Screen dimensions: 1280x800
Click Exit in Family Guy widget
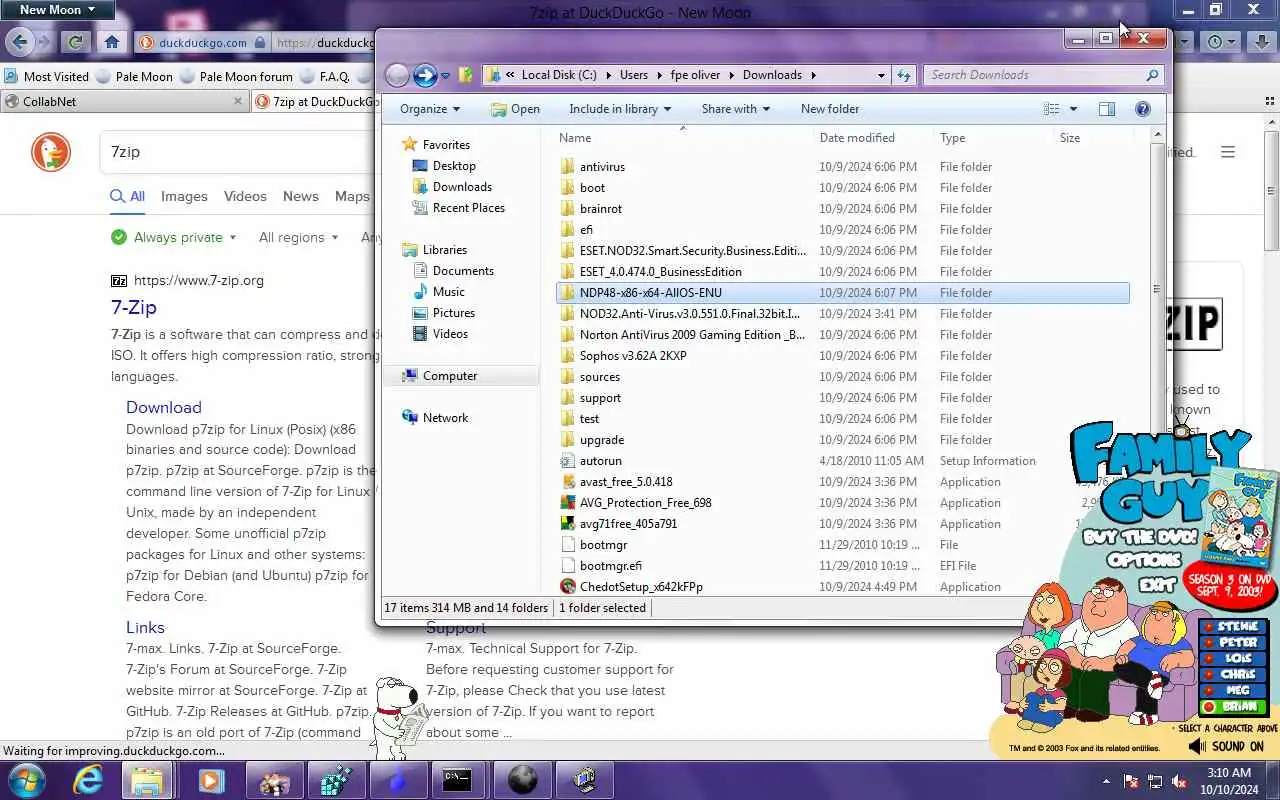(1157, 585)
